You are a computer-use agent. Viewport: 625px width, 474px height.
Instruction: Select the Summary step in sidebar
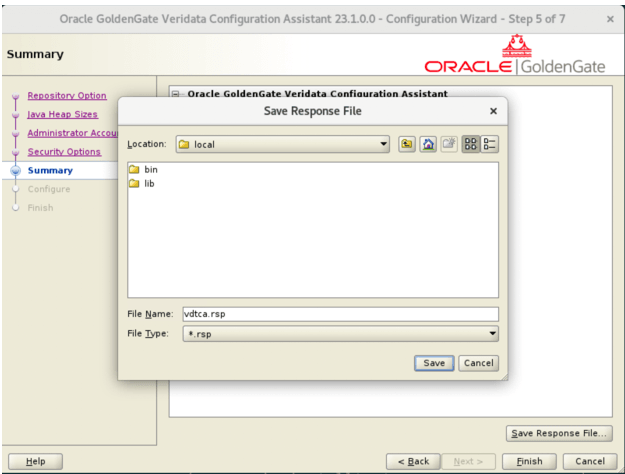coord(50,171)
